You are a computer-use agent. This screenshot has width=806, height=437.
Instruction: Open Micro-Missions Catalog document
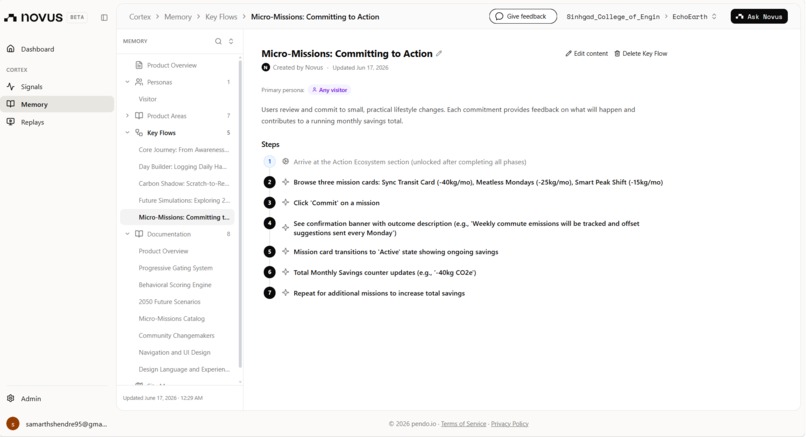coord(171,319)
